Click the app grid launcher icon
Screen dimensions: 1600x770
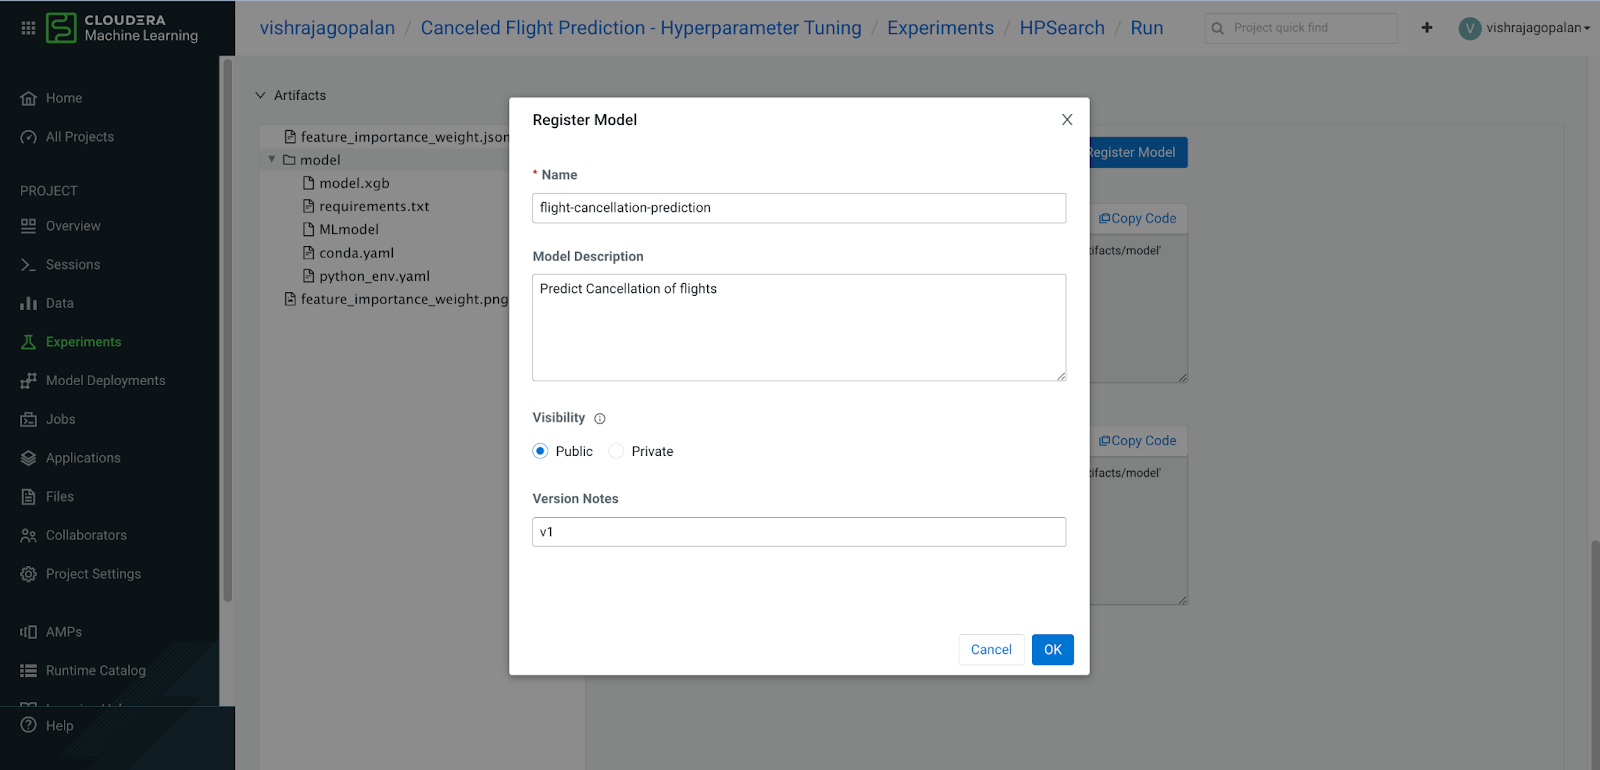(28, 28)
